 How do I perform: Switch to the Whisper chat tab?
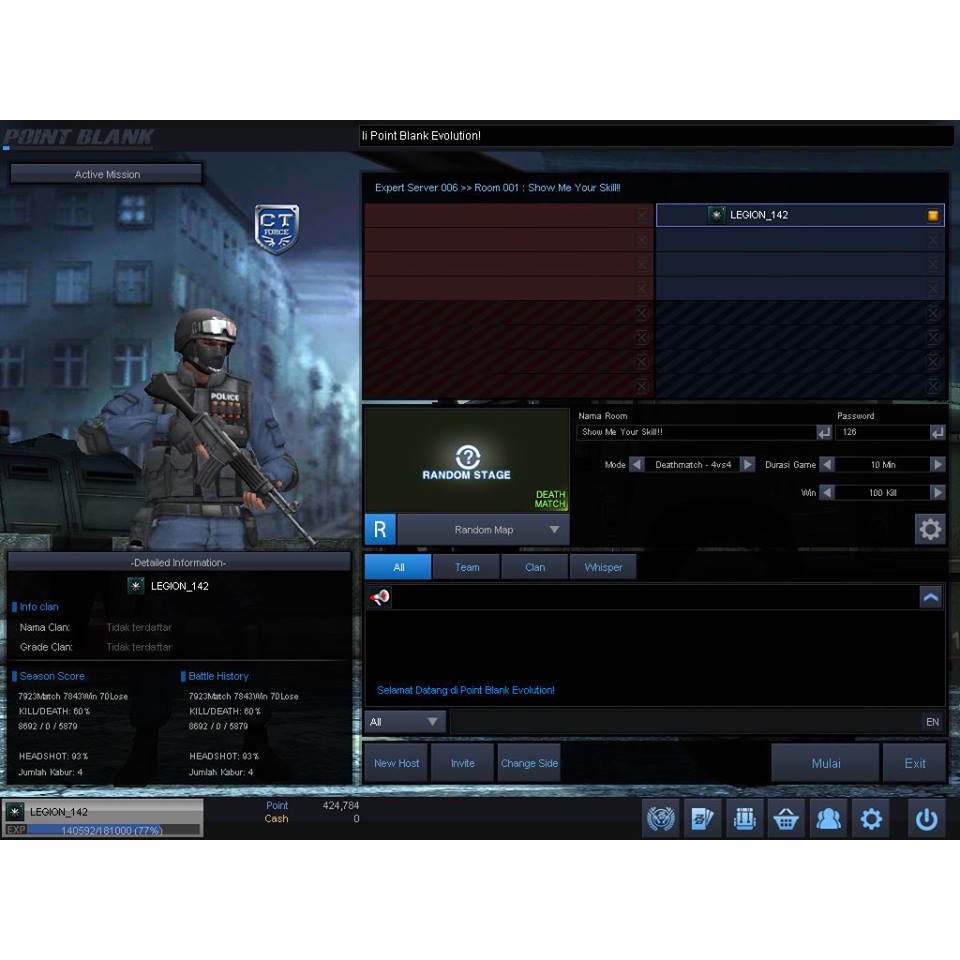point(602,567)
